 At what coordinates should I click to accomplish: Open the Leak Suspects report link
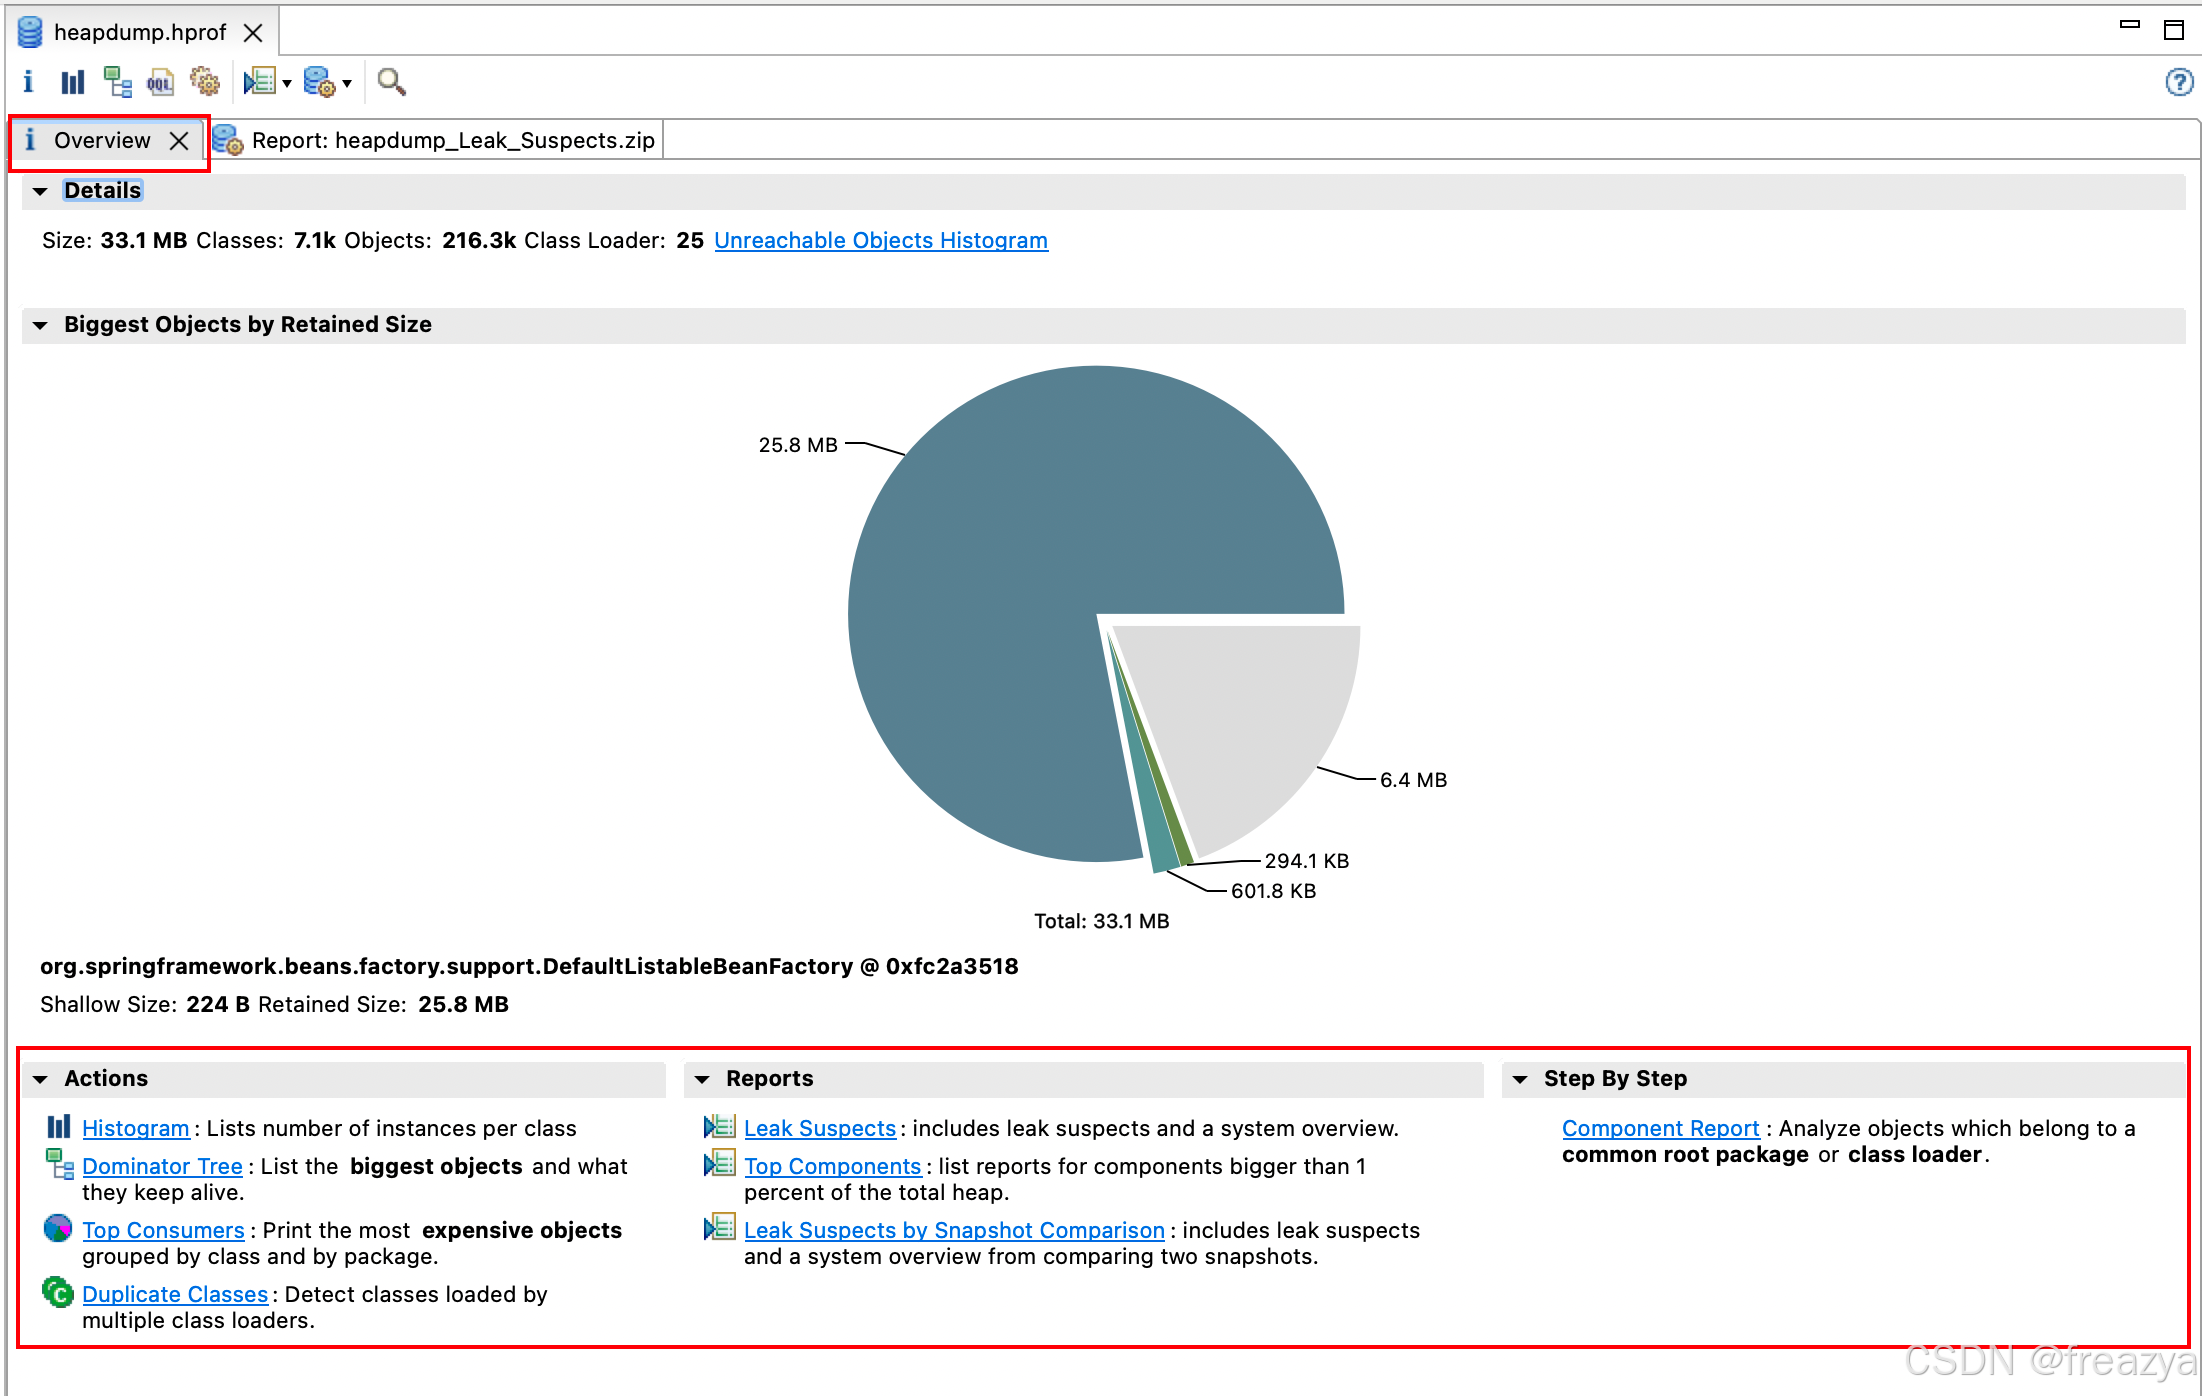point(819,1129)
